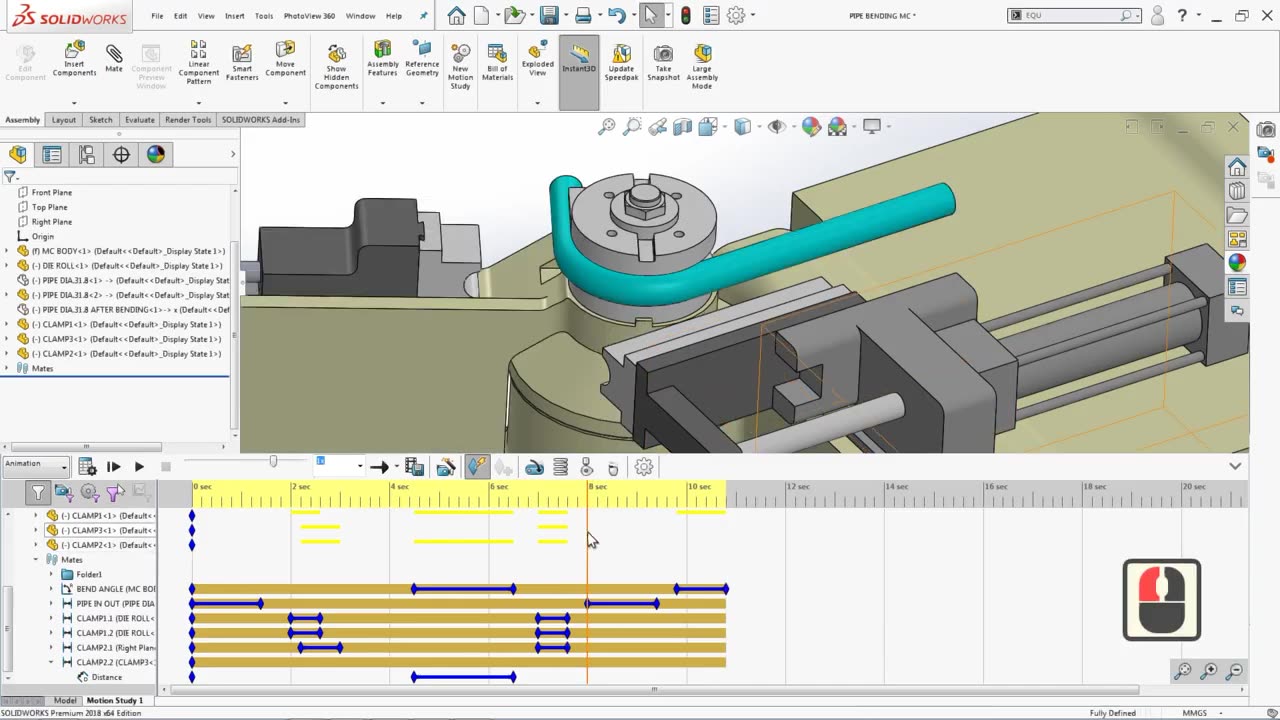
Task: Open the Insert menu
Action: (234, 16)
